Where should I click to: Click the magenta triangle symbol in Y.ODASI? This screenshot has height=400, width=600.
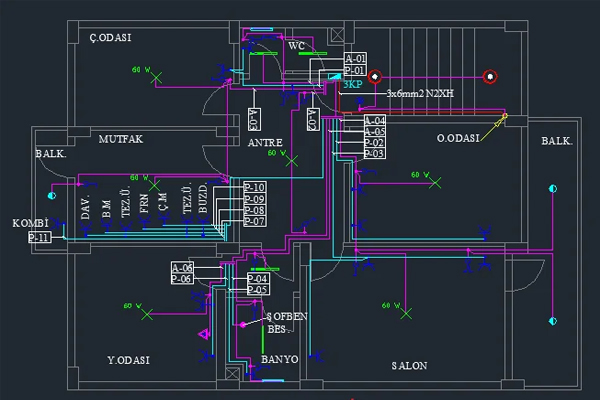click(204, 334)
